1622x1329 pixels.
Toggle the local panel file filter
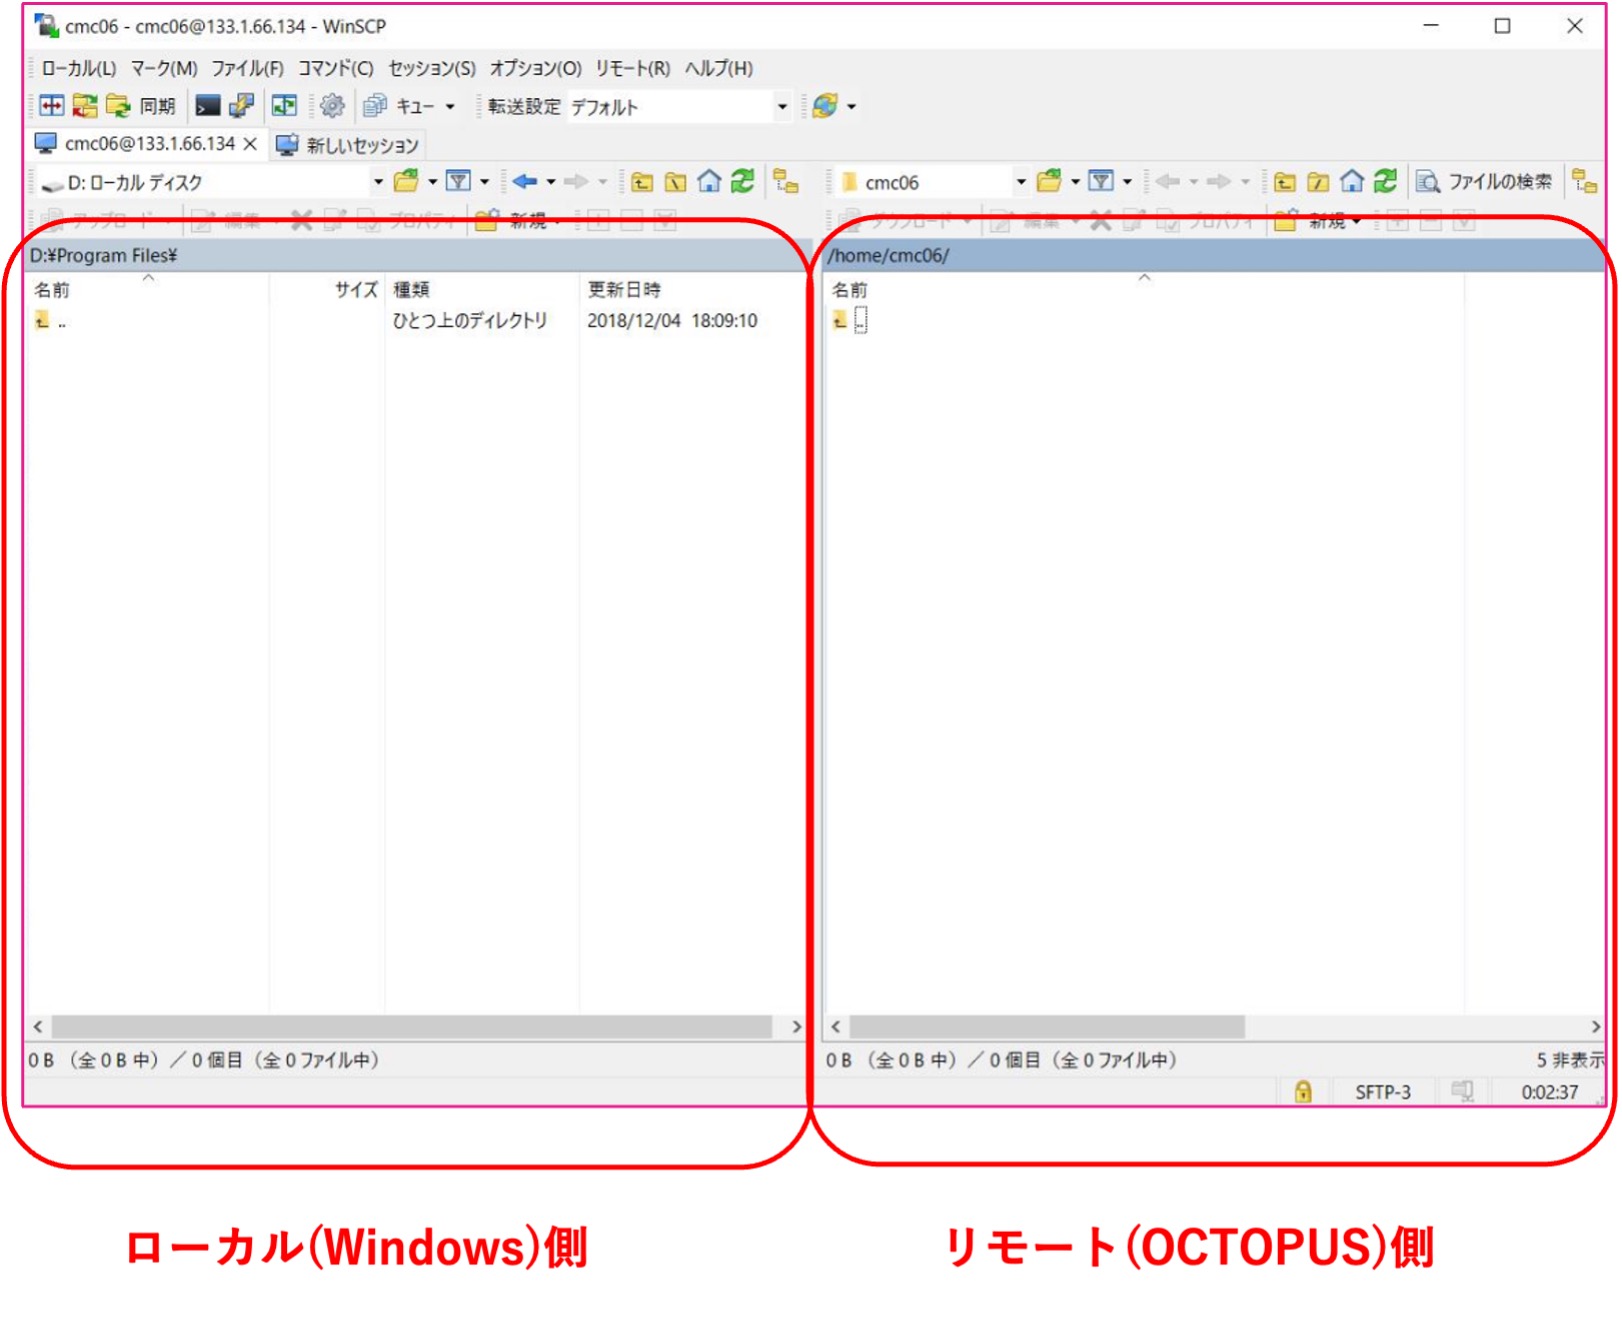[458, 181]
